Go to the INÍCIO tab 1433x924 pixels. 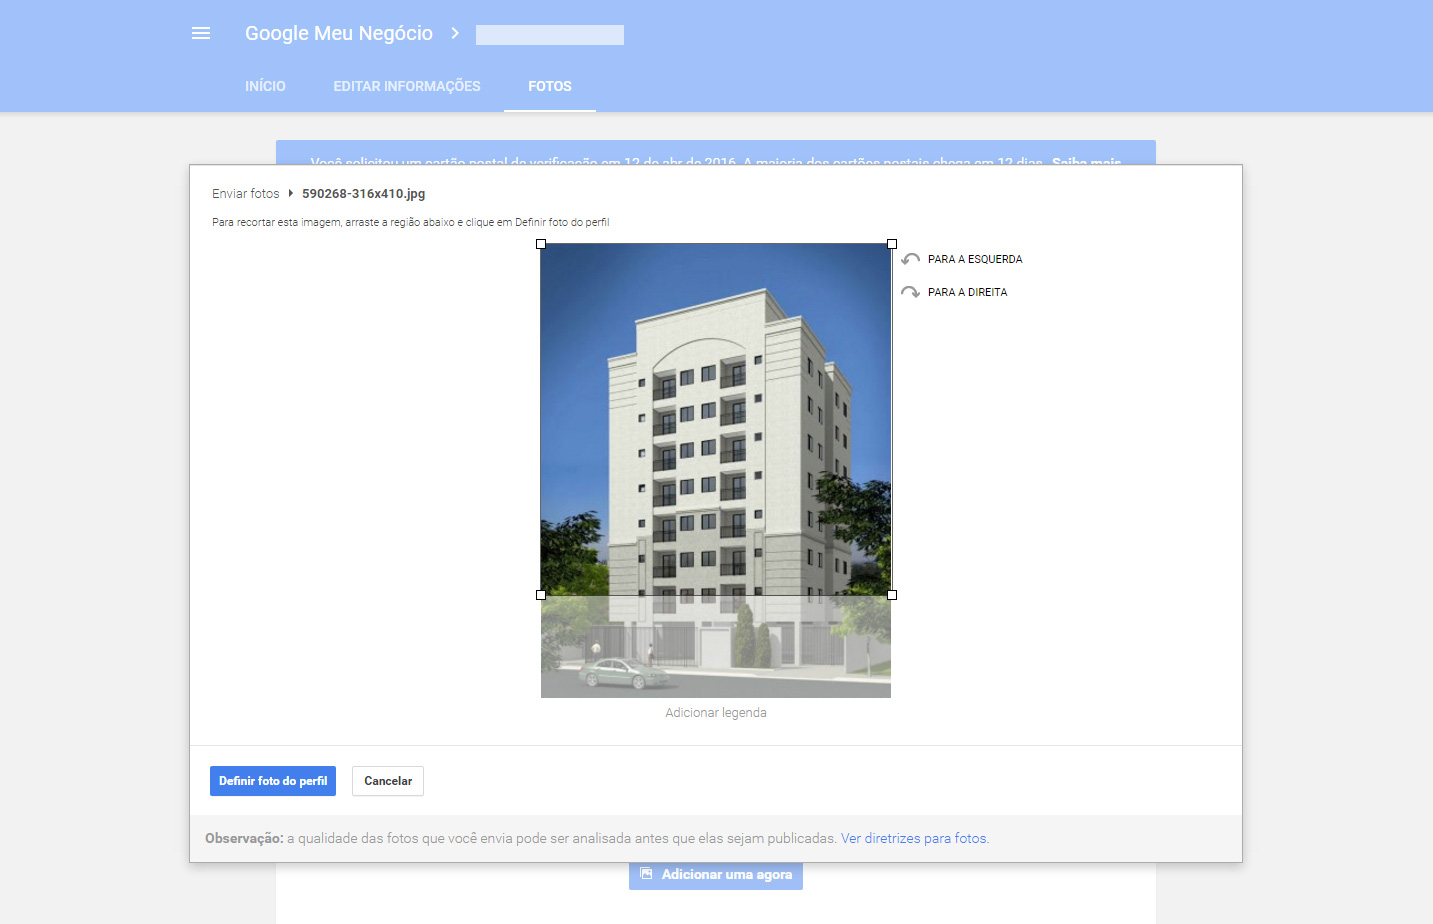pos(265,86)
